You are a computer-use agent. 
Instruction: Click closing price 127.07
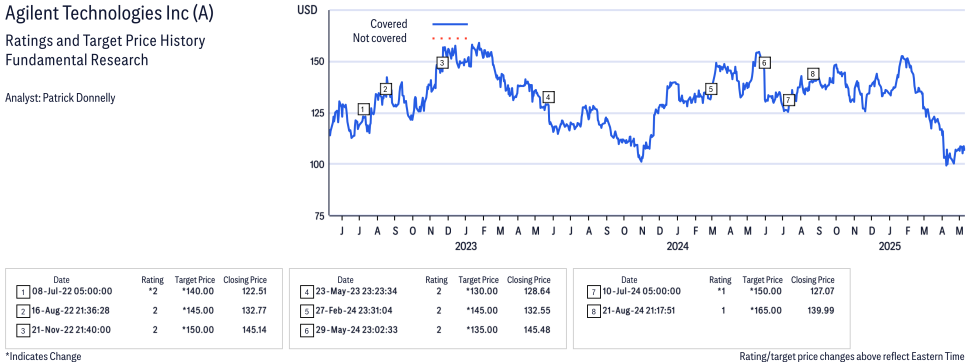821,291
